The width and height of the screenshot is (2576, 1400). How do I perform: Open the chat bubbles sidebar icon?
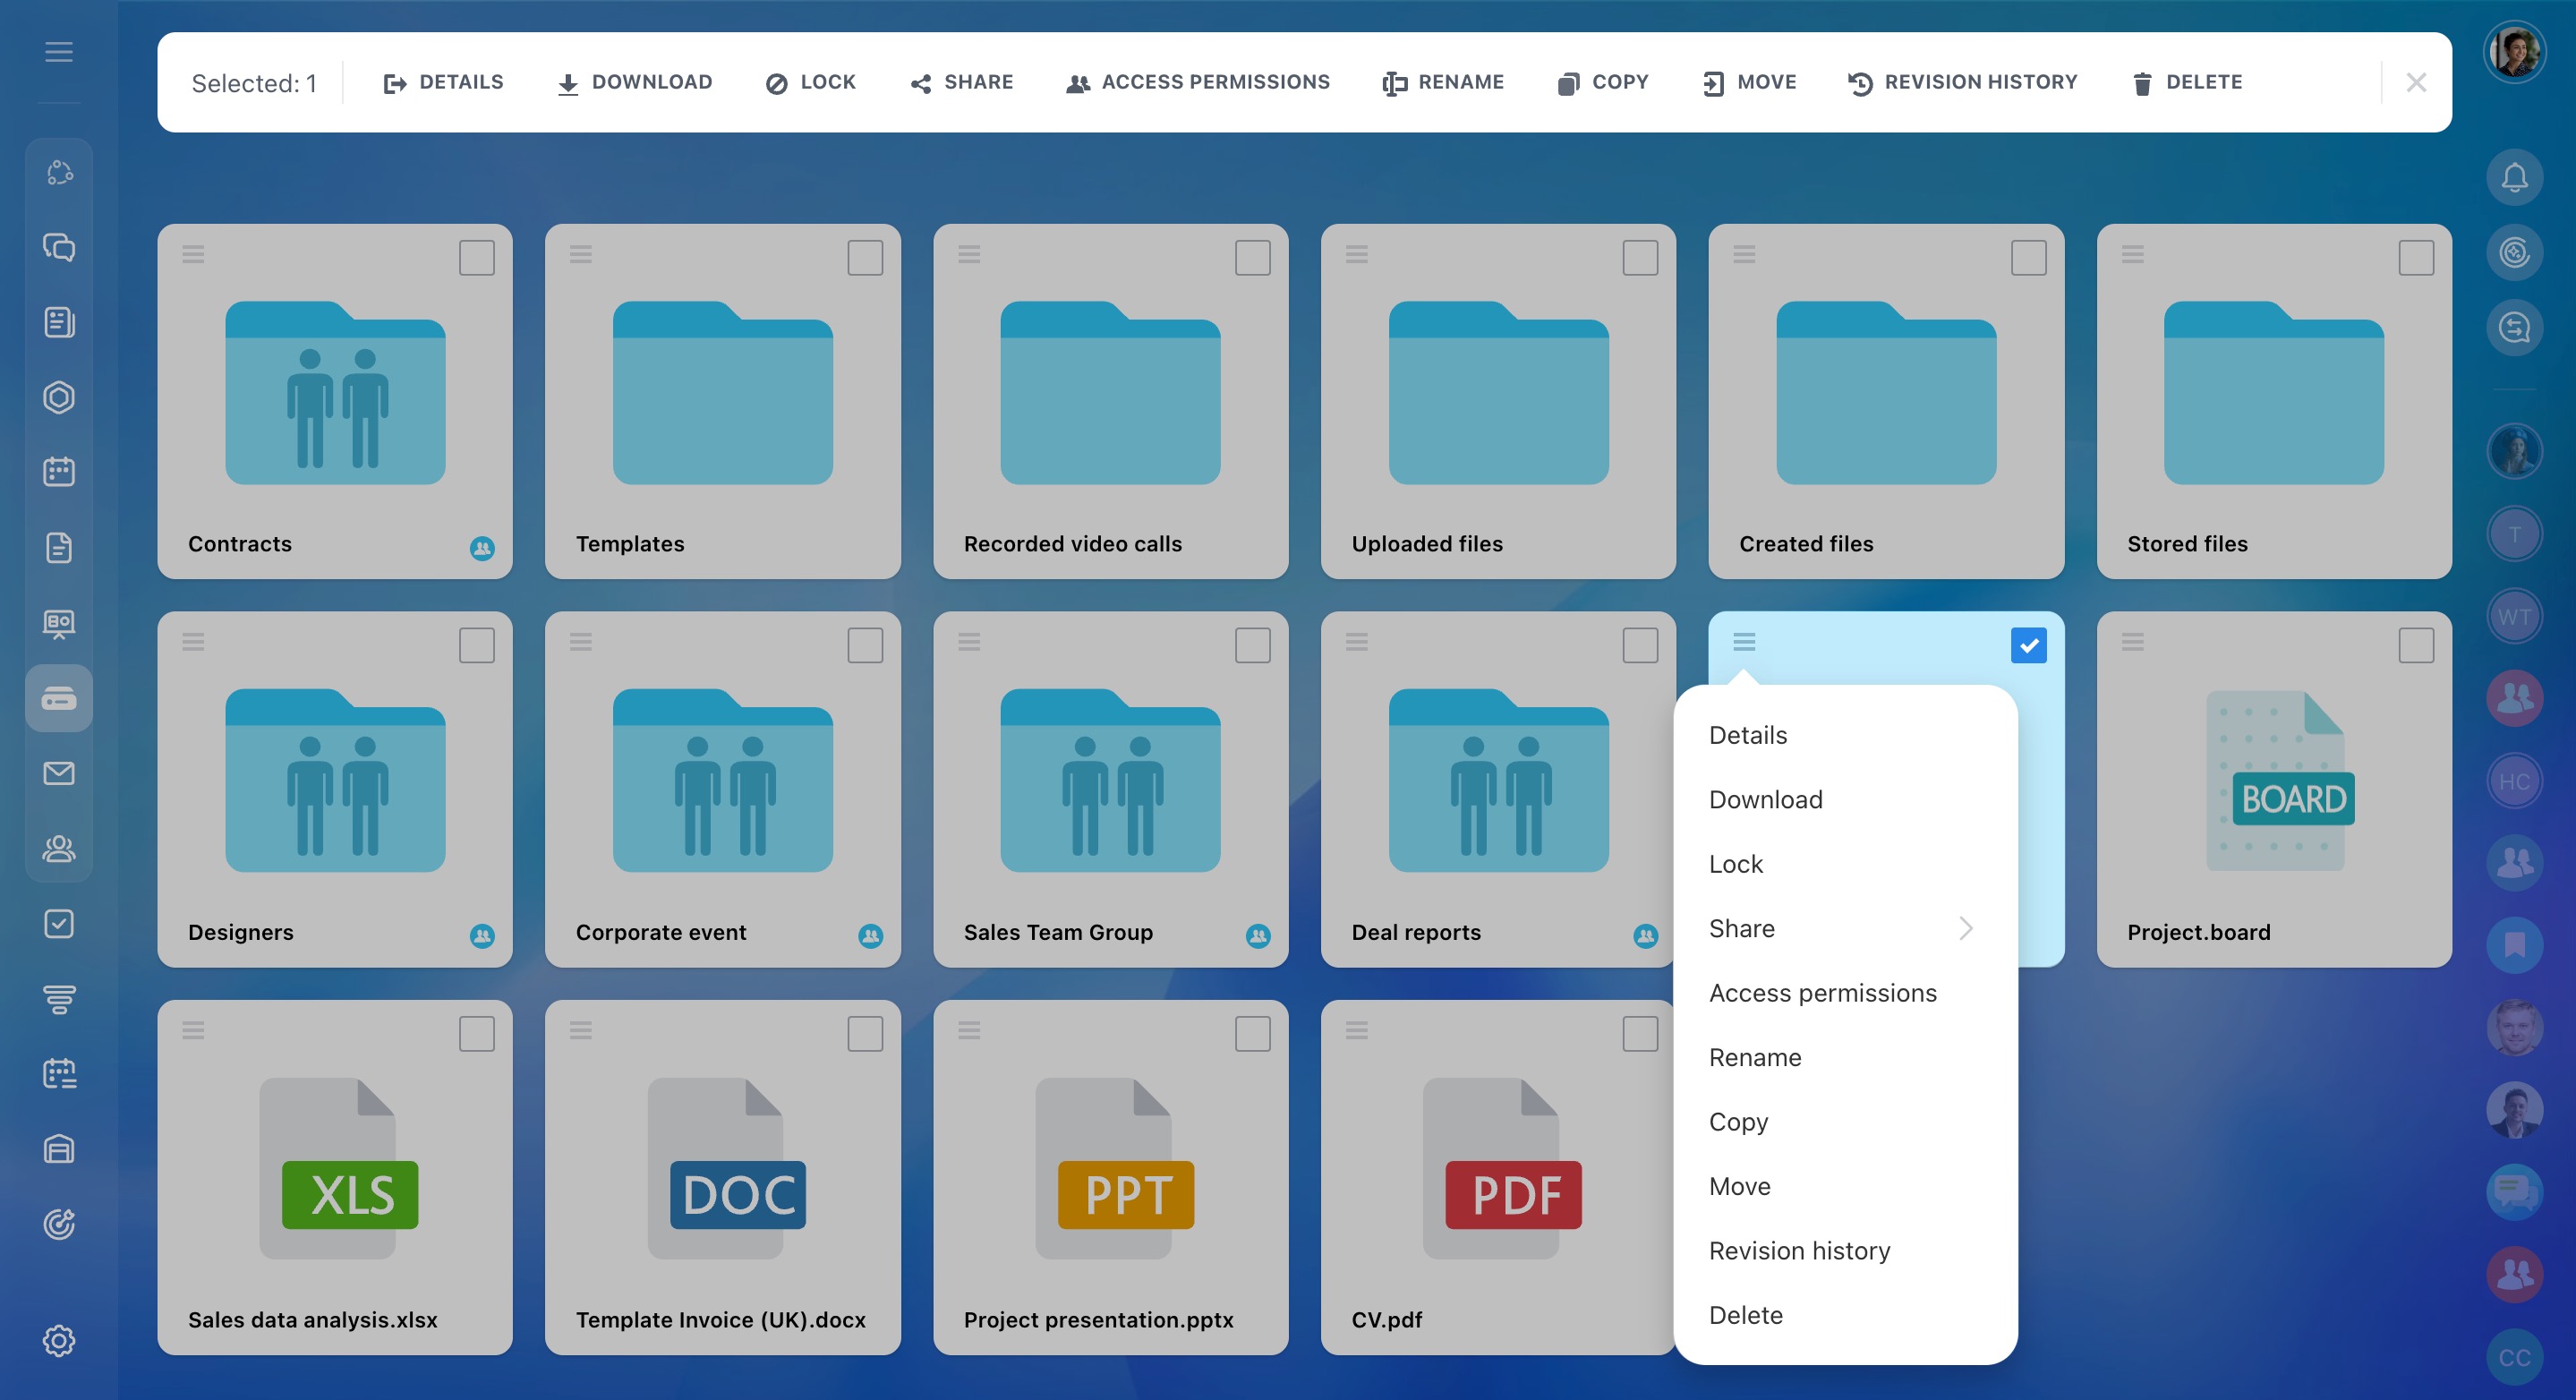[x=59, y=247]
